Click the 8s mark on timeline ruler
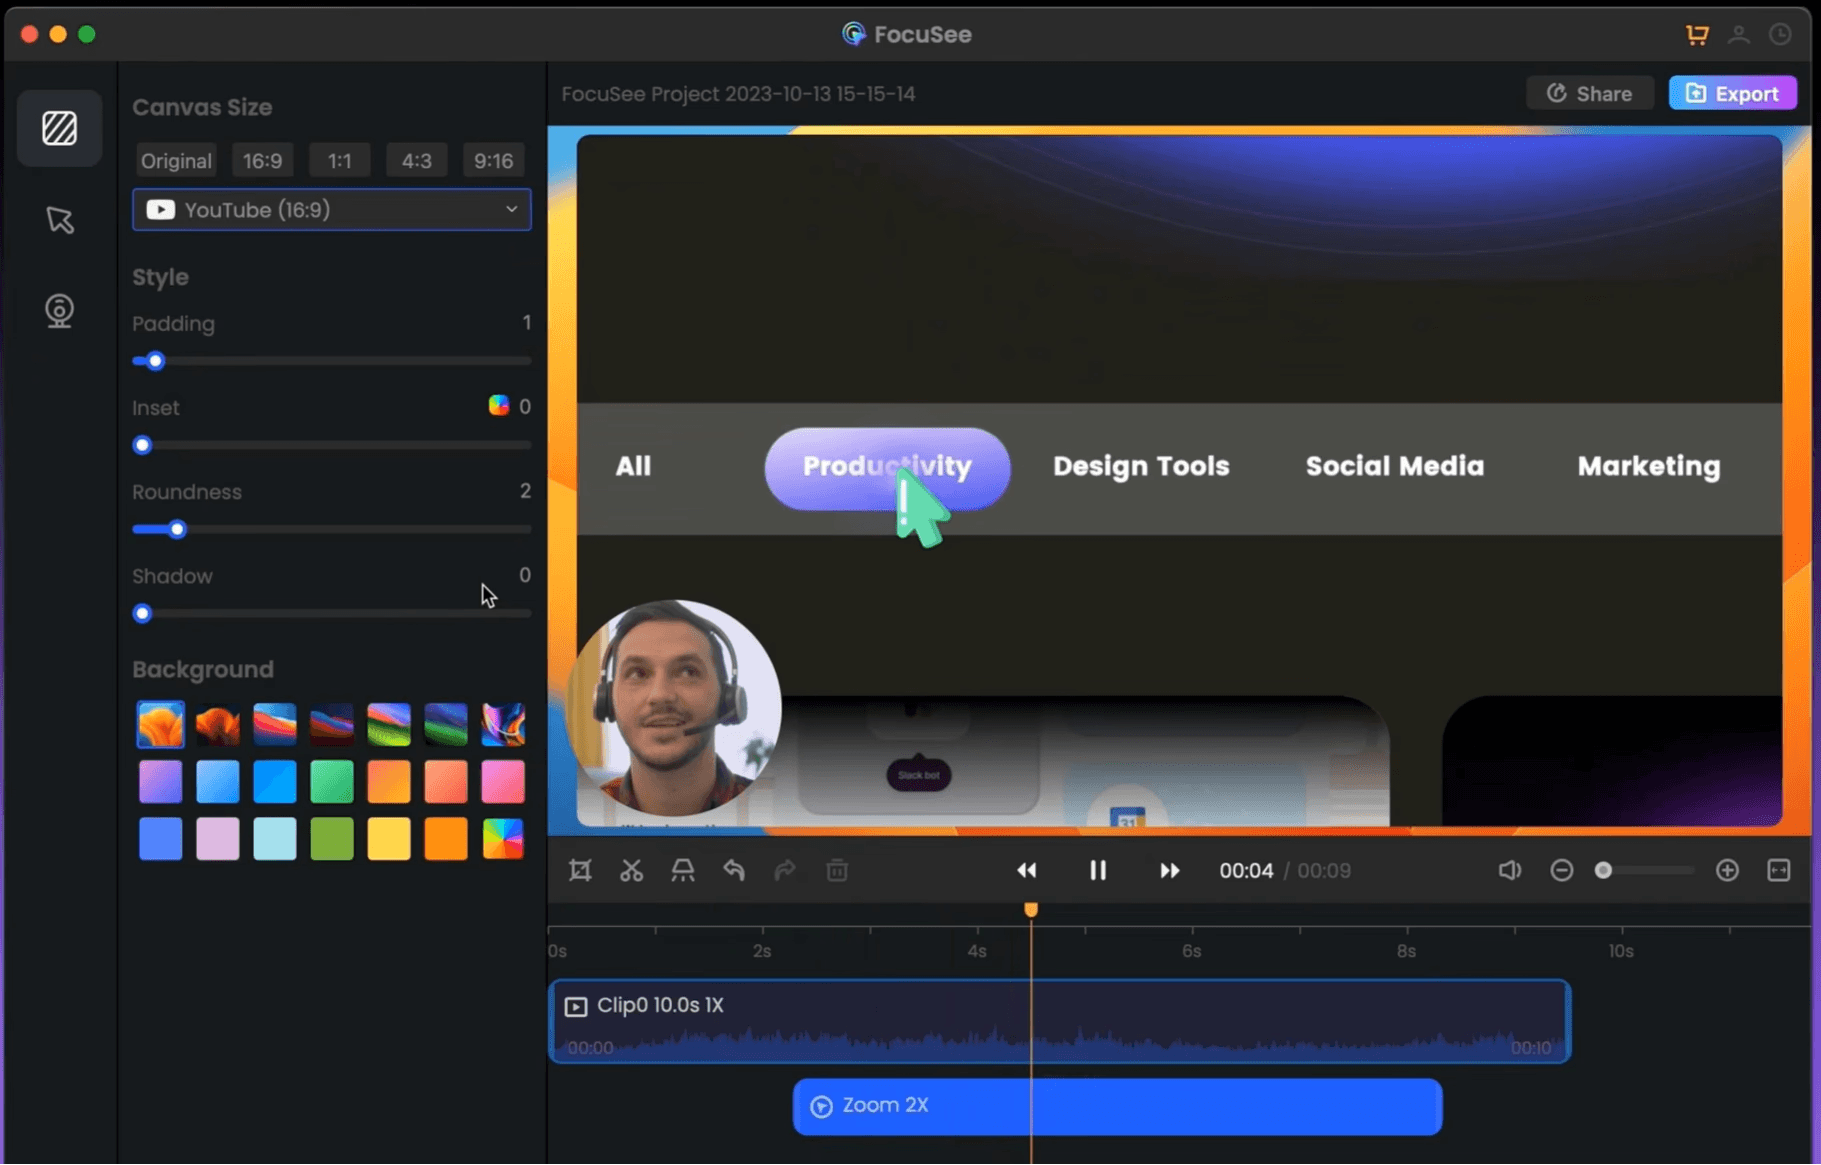This screenshot has height=1165, width=1821. [x=1406, y=951]
